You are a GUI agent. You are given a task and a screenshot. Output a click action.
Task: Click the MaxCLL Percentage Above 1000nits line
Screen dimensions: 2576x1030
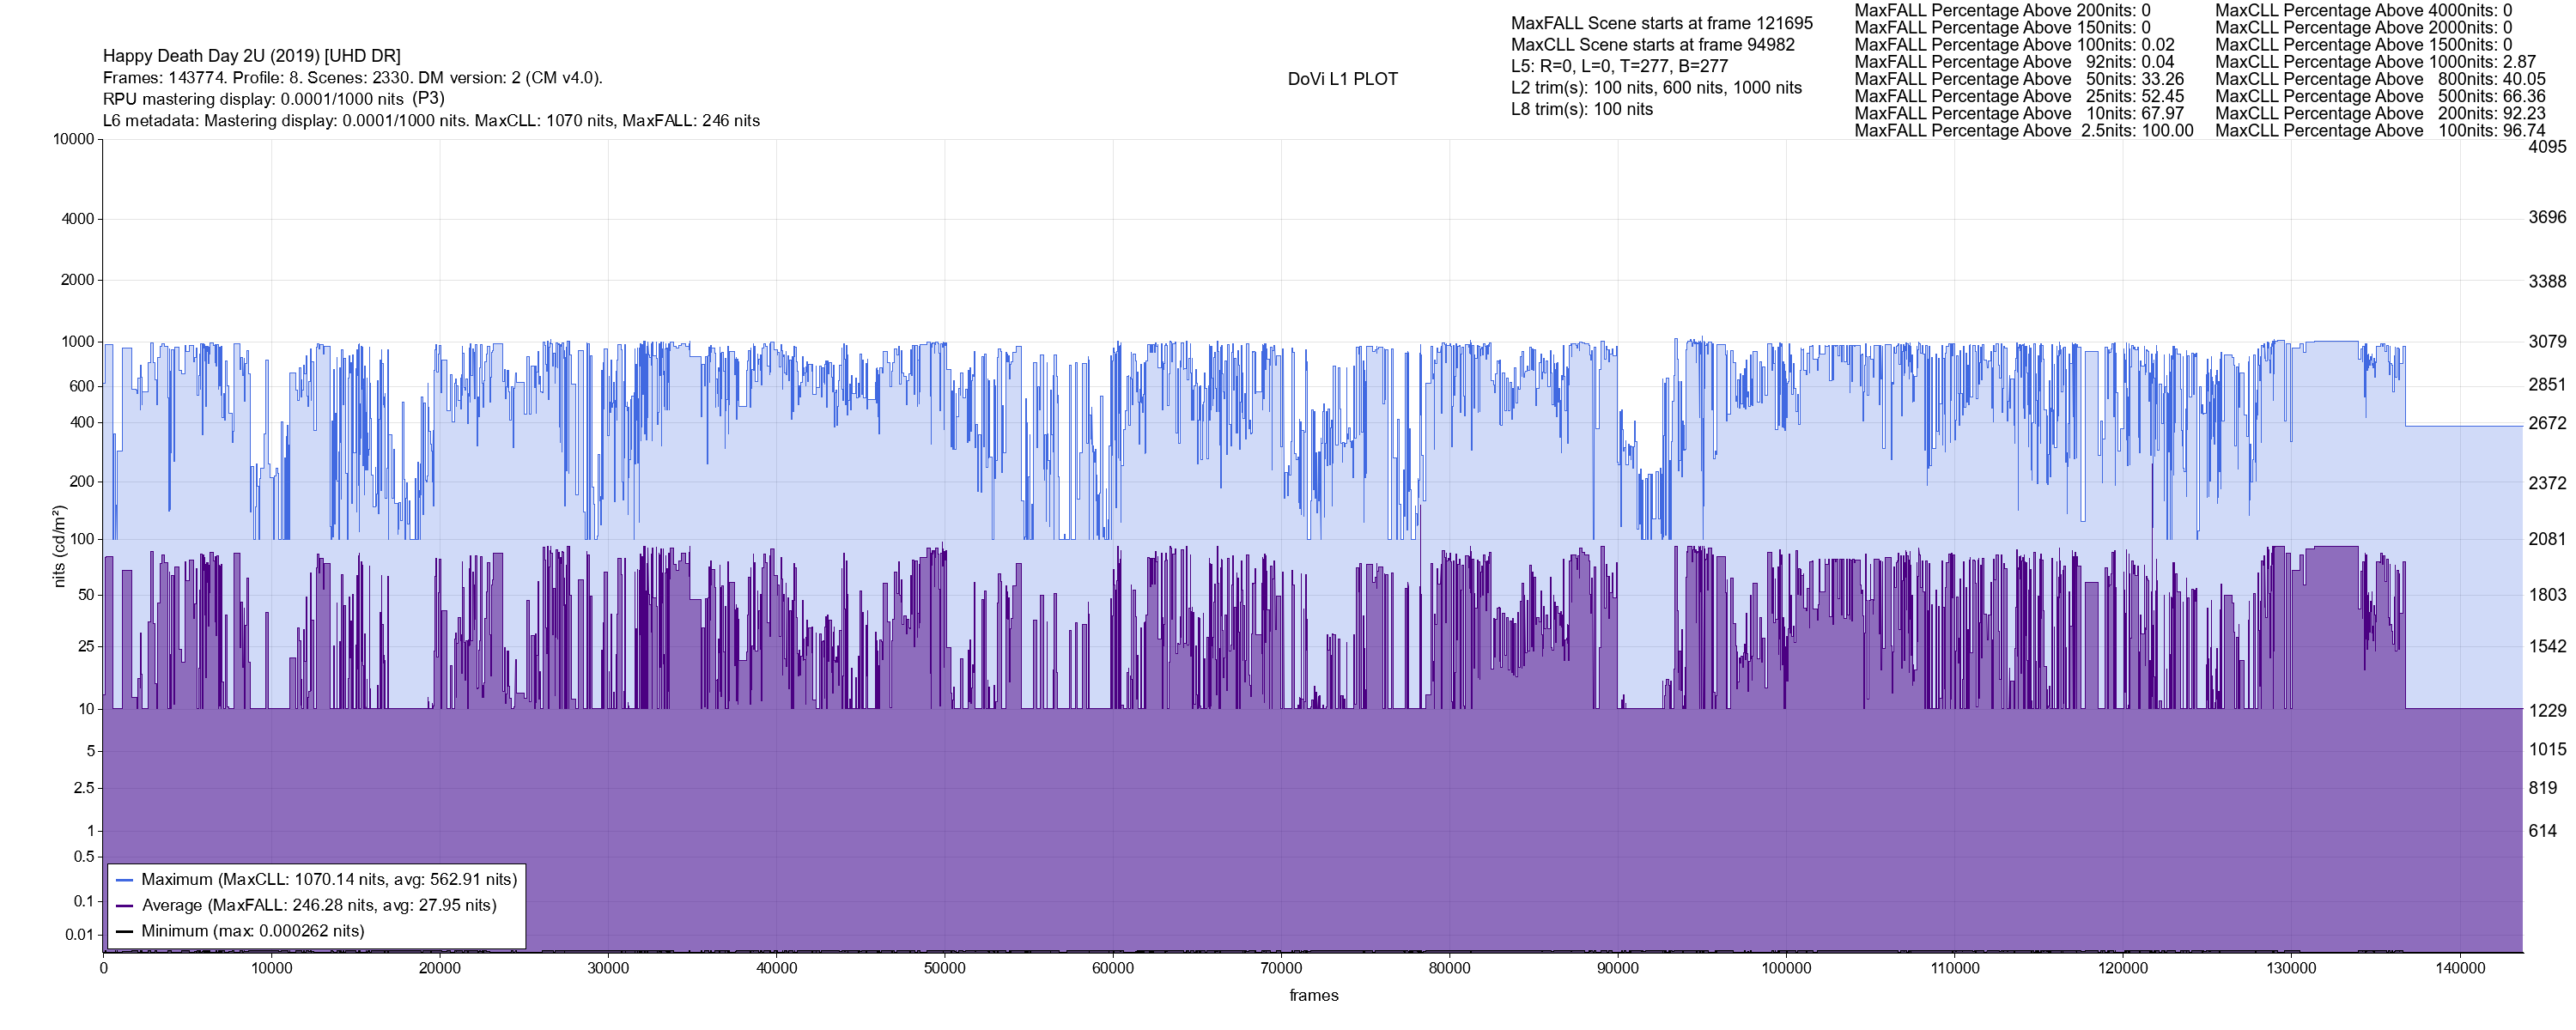coord(2375,62)
